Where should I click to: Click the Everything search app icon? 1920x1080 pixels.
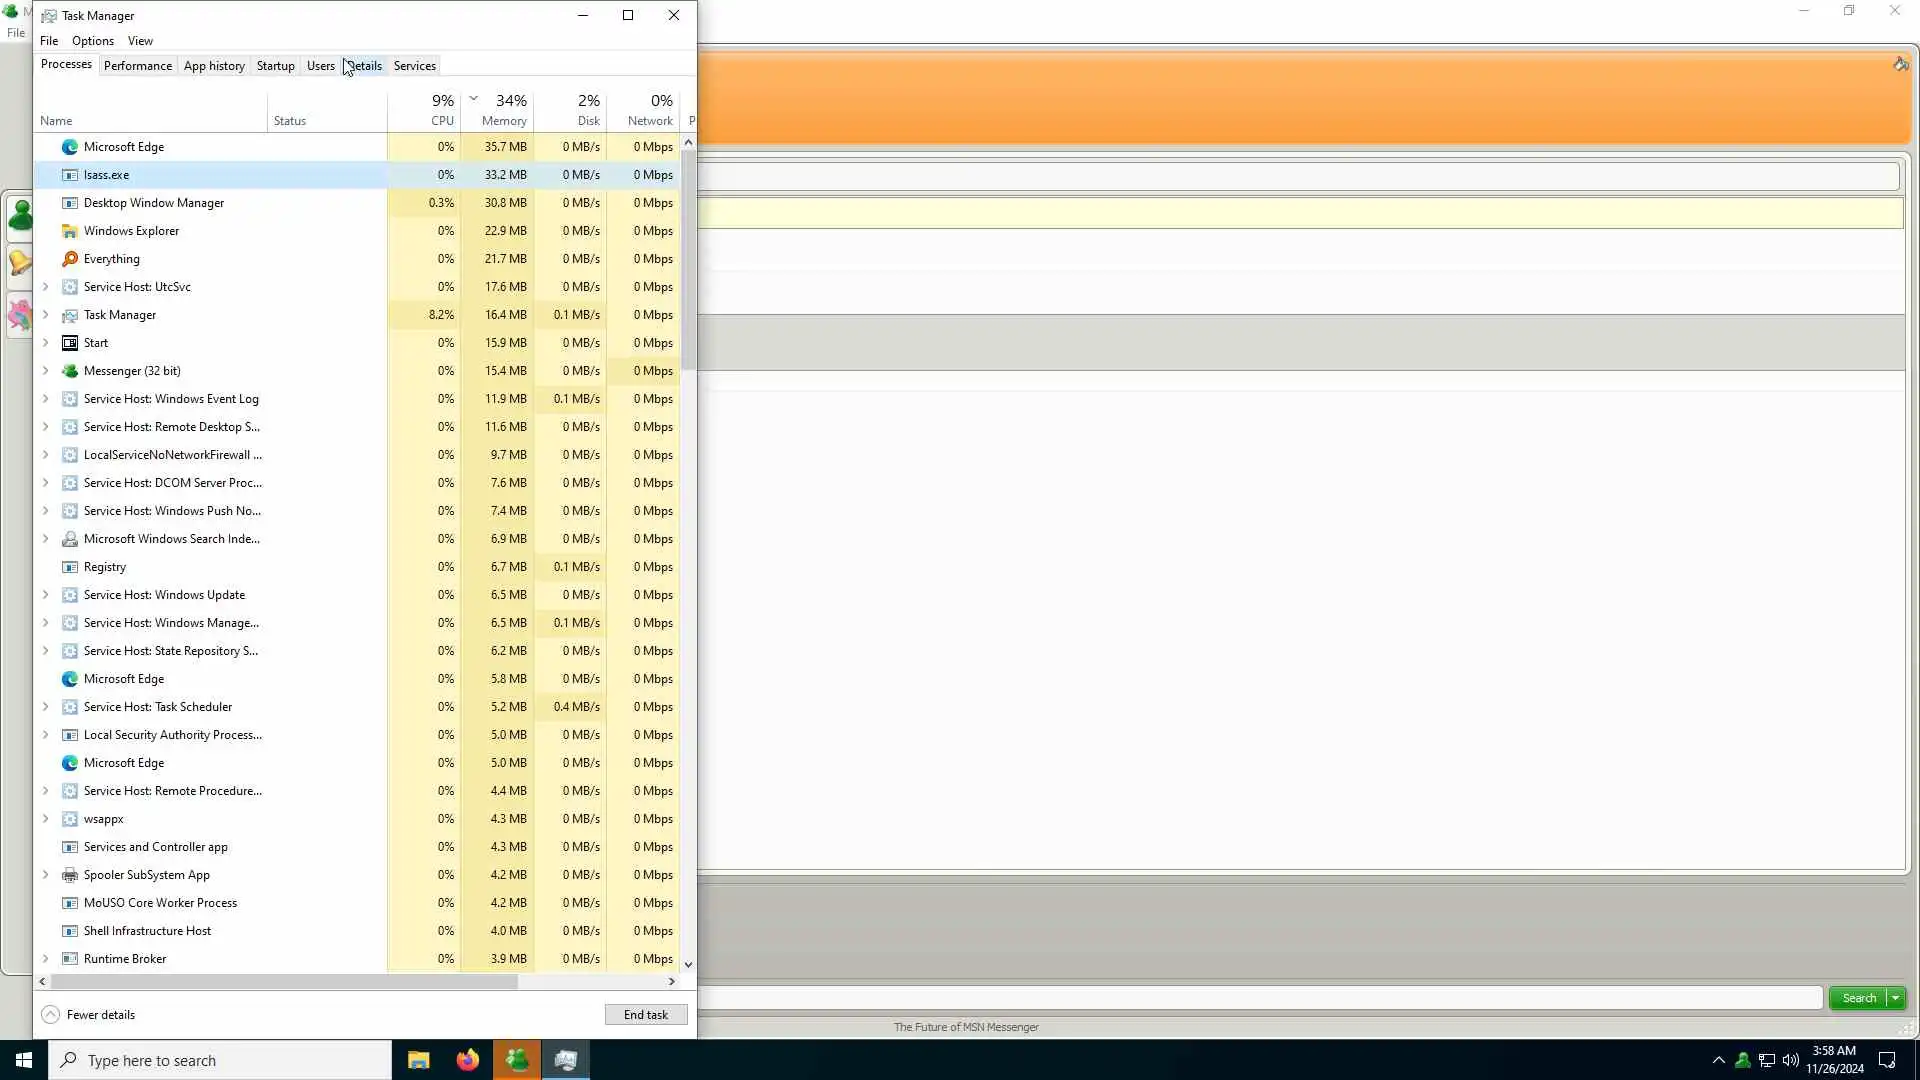pyautogui.click(x=70, y=259)
